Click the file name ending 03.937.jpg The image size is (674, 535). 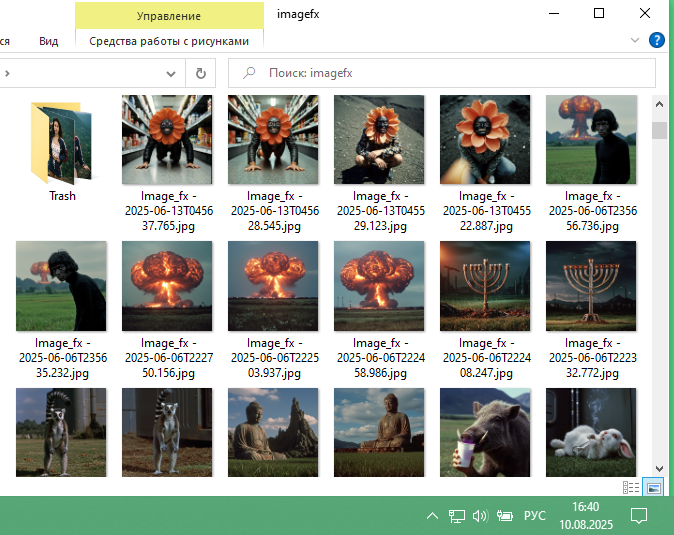(275, 358)
